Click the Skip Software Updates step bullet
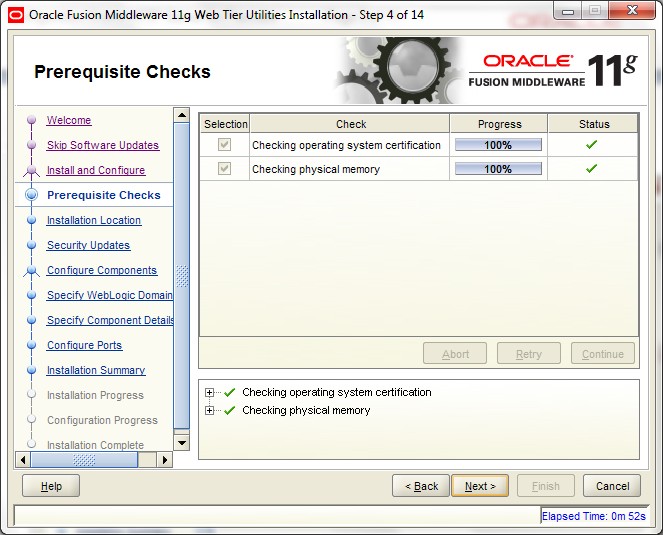 click(31, 145)
